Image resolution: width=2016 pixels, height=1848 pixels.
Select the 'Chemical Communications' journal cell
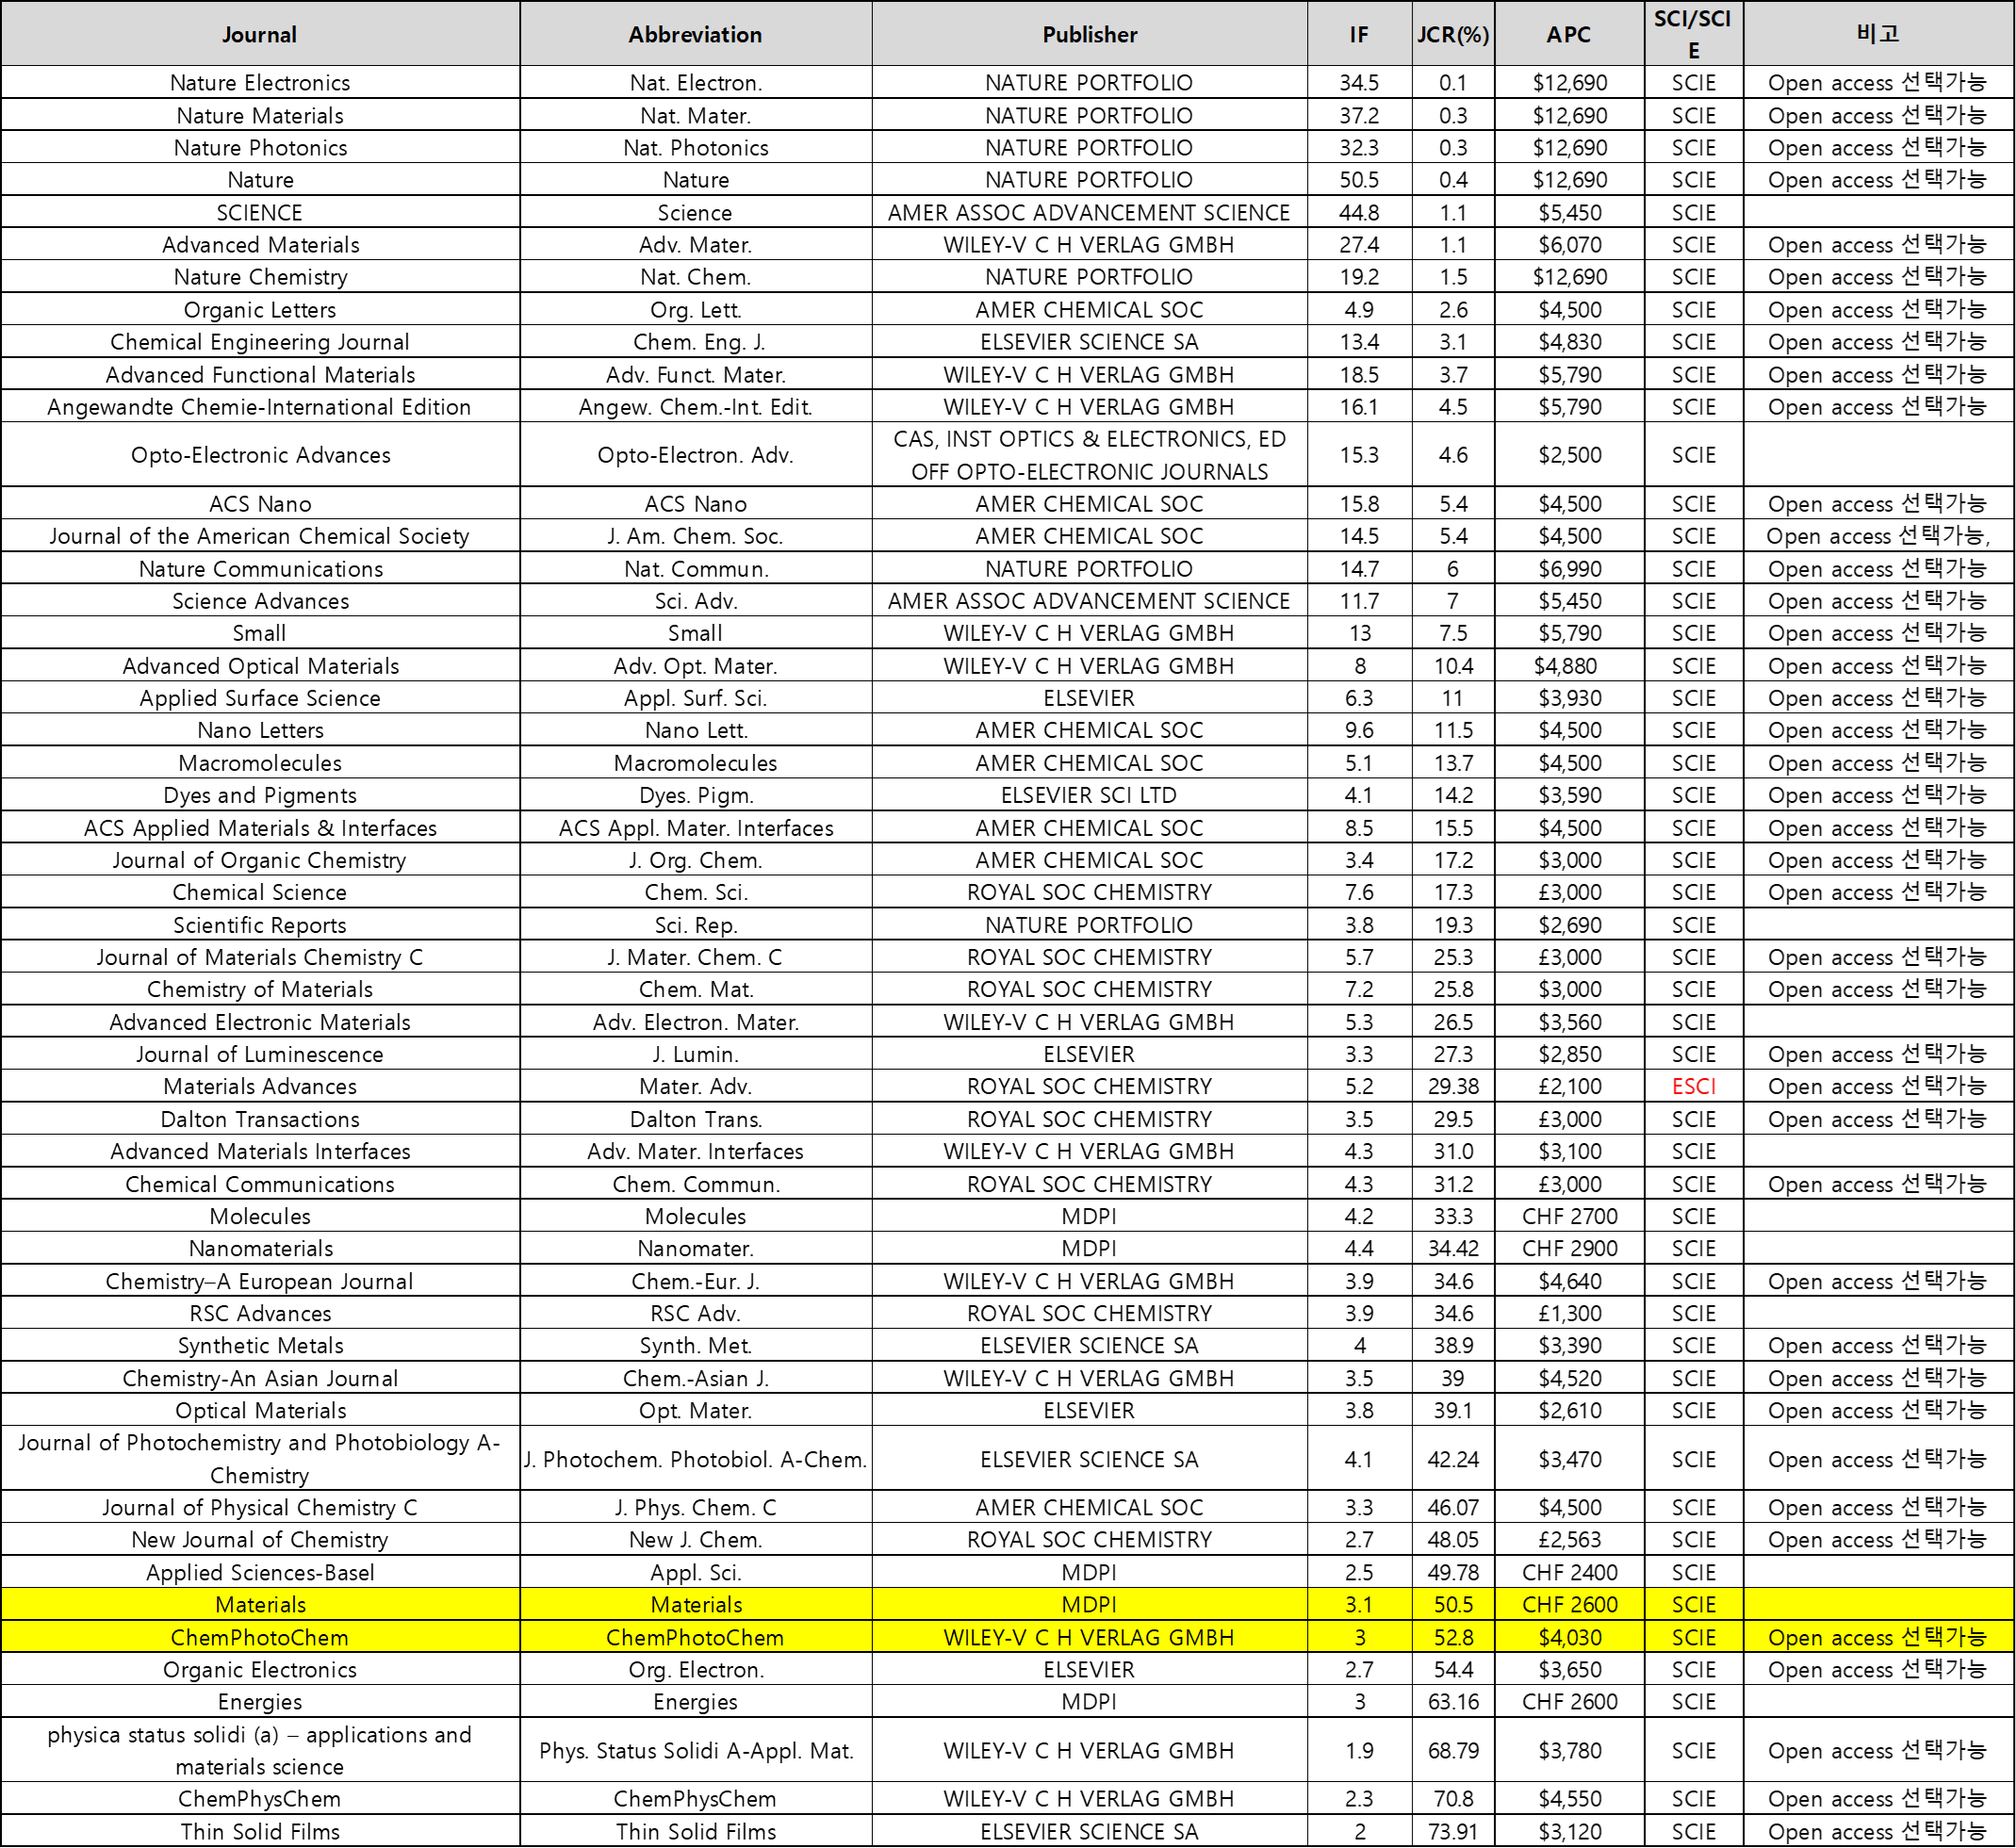(260, 1184)
